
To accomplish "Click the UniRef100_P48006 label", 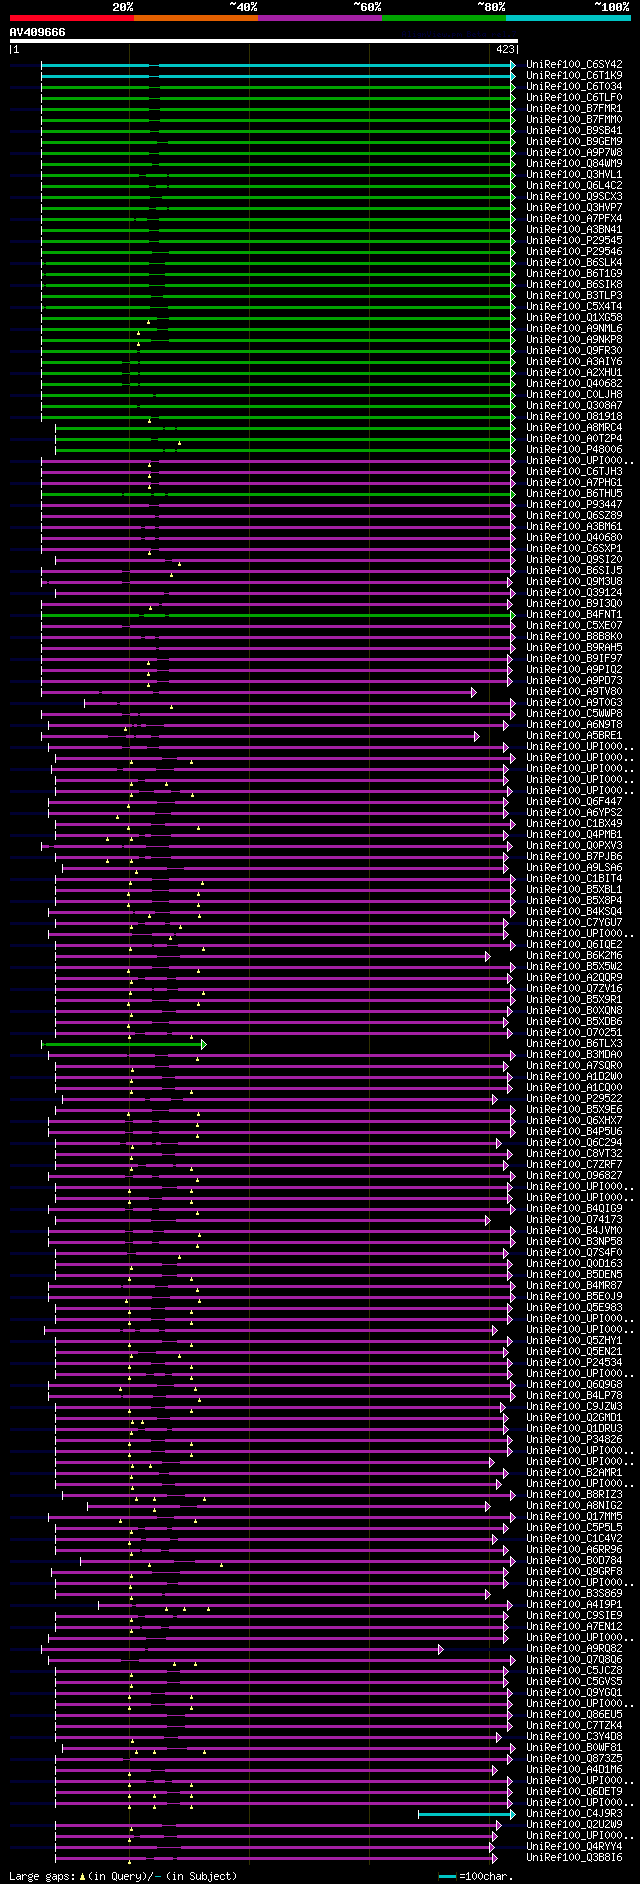I will (x=574, y=449).
